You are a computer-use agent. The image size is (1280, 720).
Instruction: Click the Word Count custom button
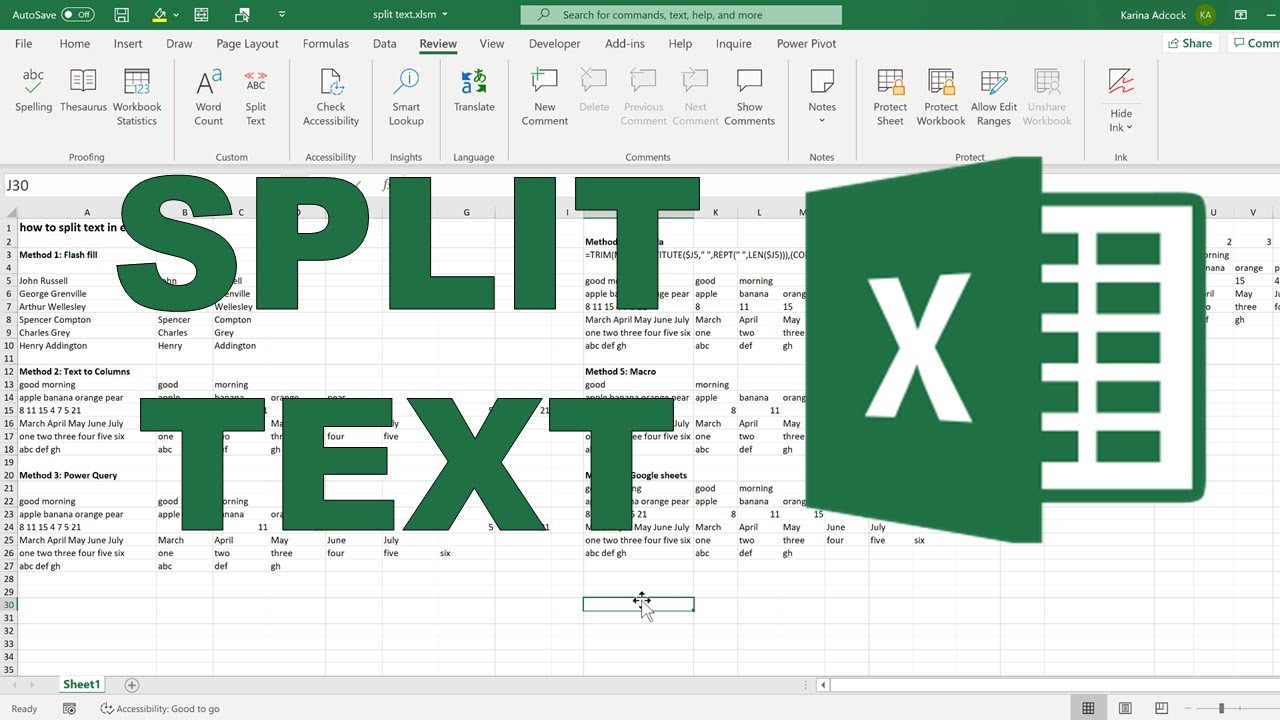pos(209,98)
